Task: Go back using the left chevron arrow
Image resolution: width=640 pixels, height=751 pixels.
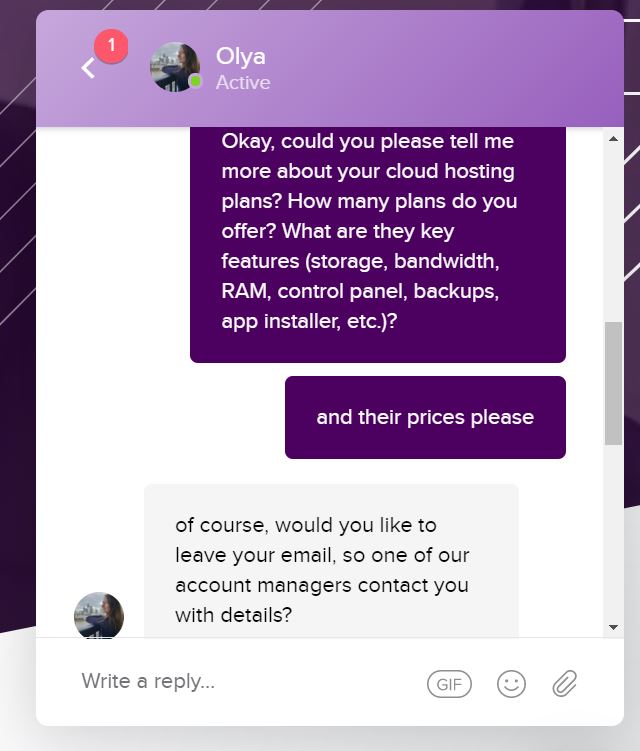Action: tap(88, 68)
